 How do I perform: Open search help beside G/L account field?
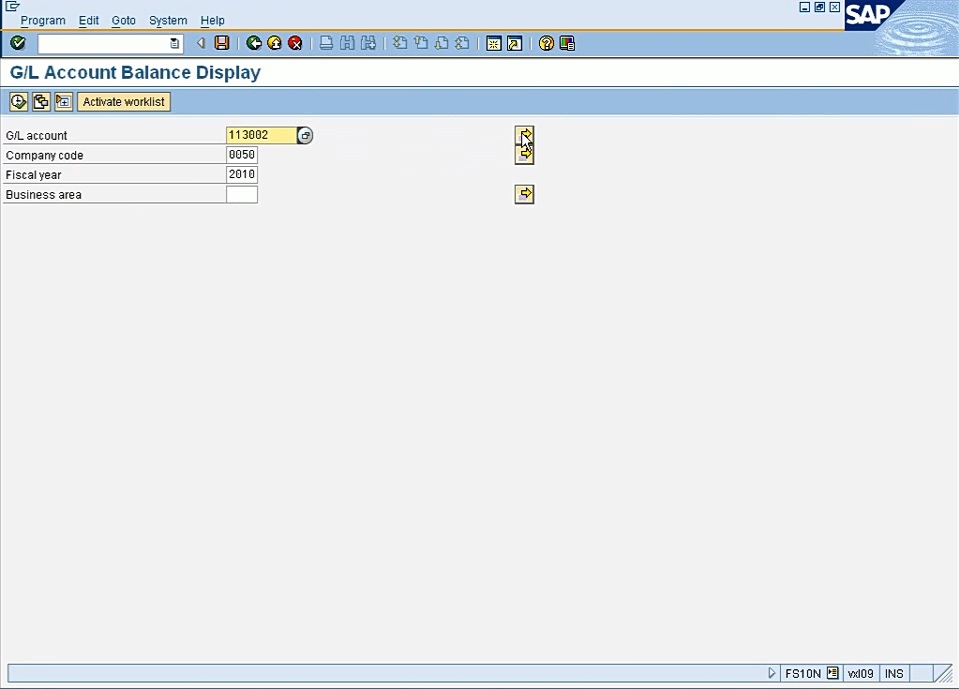point(305,135)
